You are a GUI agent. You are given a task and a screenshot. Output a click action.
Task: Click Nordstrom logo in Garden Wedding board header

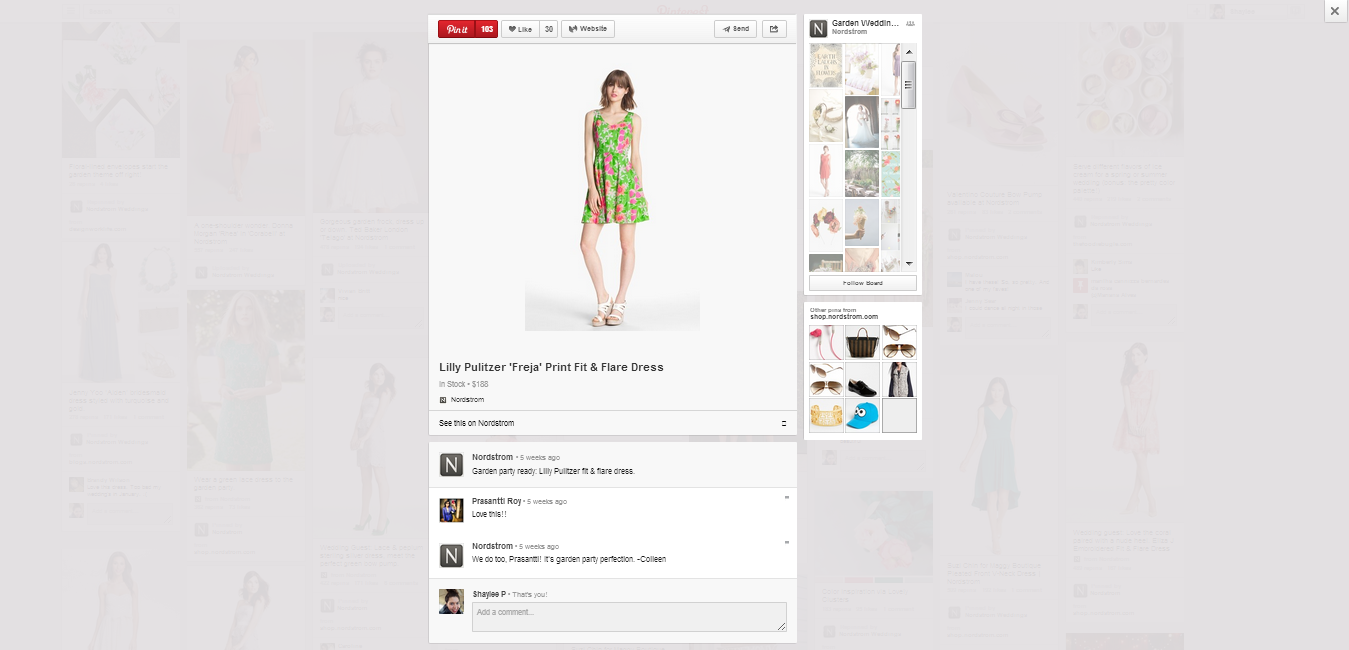click(x=818, y=28)
